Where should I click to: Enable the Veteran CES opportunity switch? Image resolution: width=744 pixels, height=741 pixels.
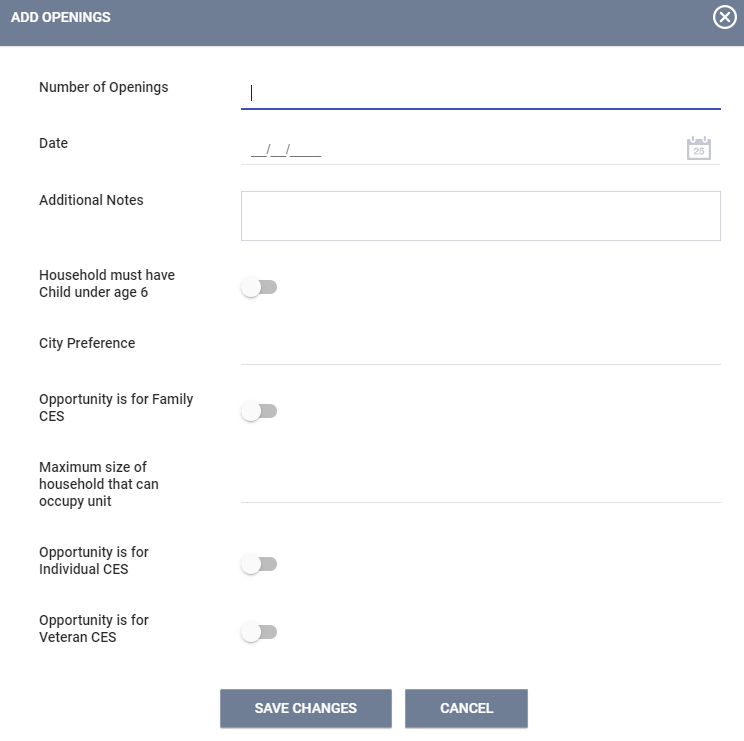pos(259,632)
